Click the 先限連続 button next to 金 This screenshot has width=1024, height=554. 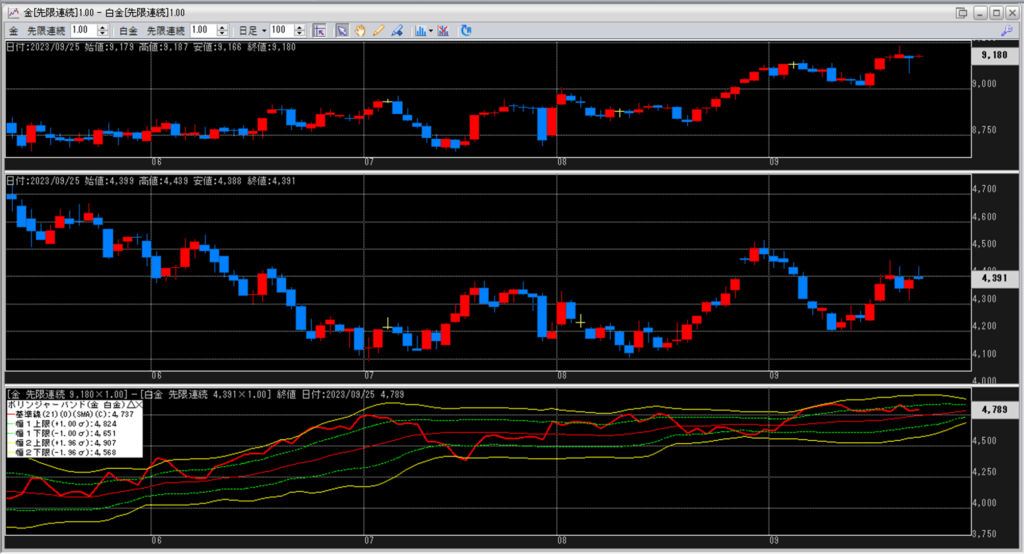click(x=46, y=31)
